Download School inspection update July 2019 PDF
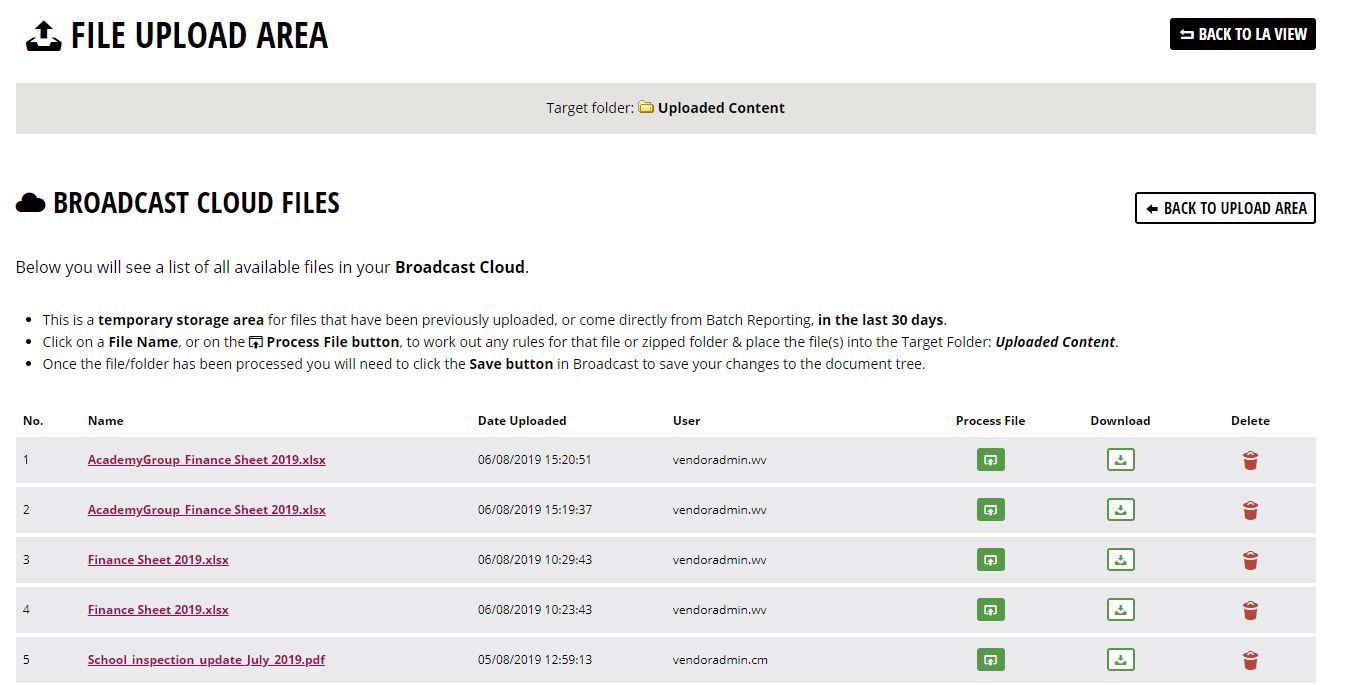 (1120, 660)
